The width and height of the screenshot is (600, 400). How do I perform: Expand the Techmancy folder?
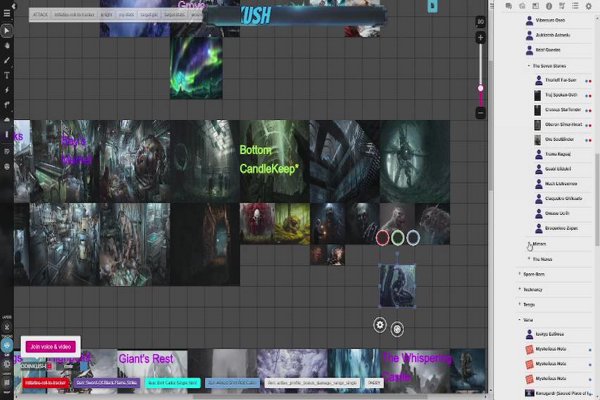coord(520,289)
